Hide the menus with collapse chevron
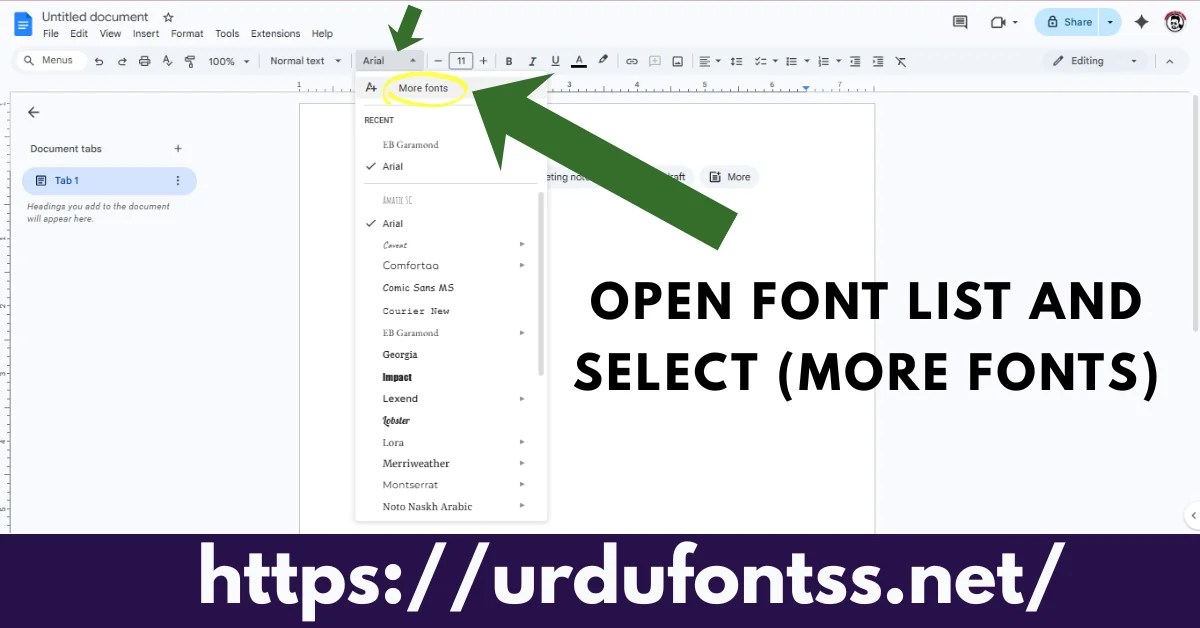This screenshot has width=1200, height=628. [x=1169, y=61]
